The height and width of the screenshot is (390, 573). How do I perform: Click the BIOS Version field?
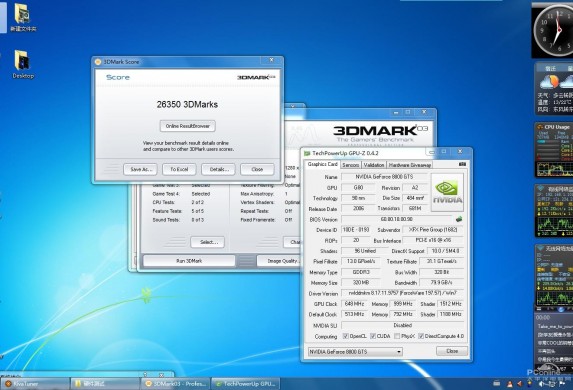point(396,219)
